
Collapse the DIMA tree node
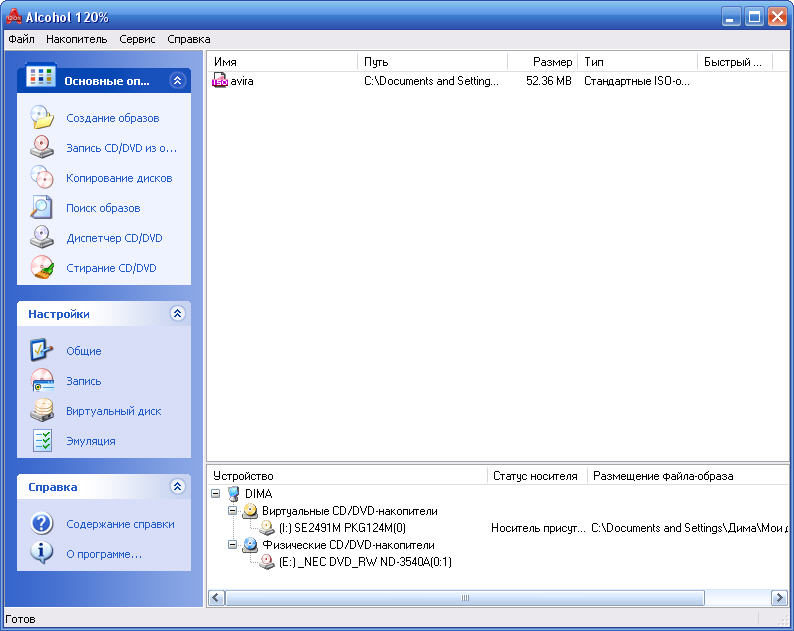tap(216, 493)
